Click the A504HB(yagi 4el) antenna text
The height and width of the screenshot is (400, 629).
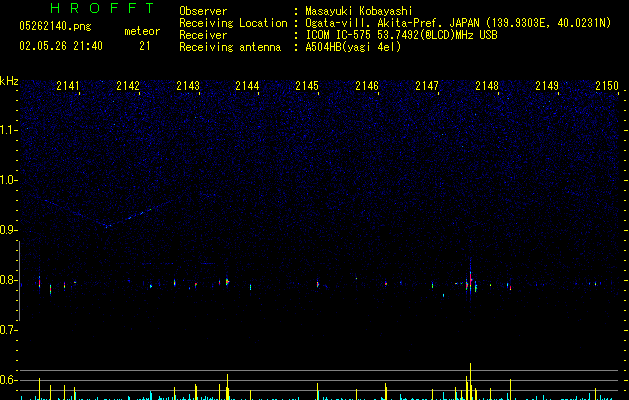tap(353, 47)
